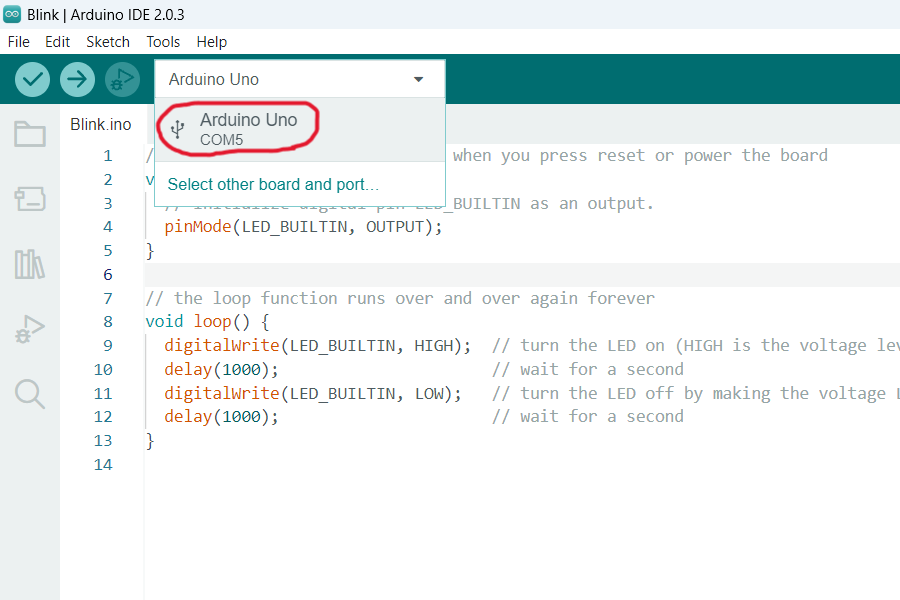Upload the sketch using the arrow icon
This screenshot has height=600, width=900.
pyautogui.click(x=77, y=79)
